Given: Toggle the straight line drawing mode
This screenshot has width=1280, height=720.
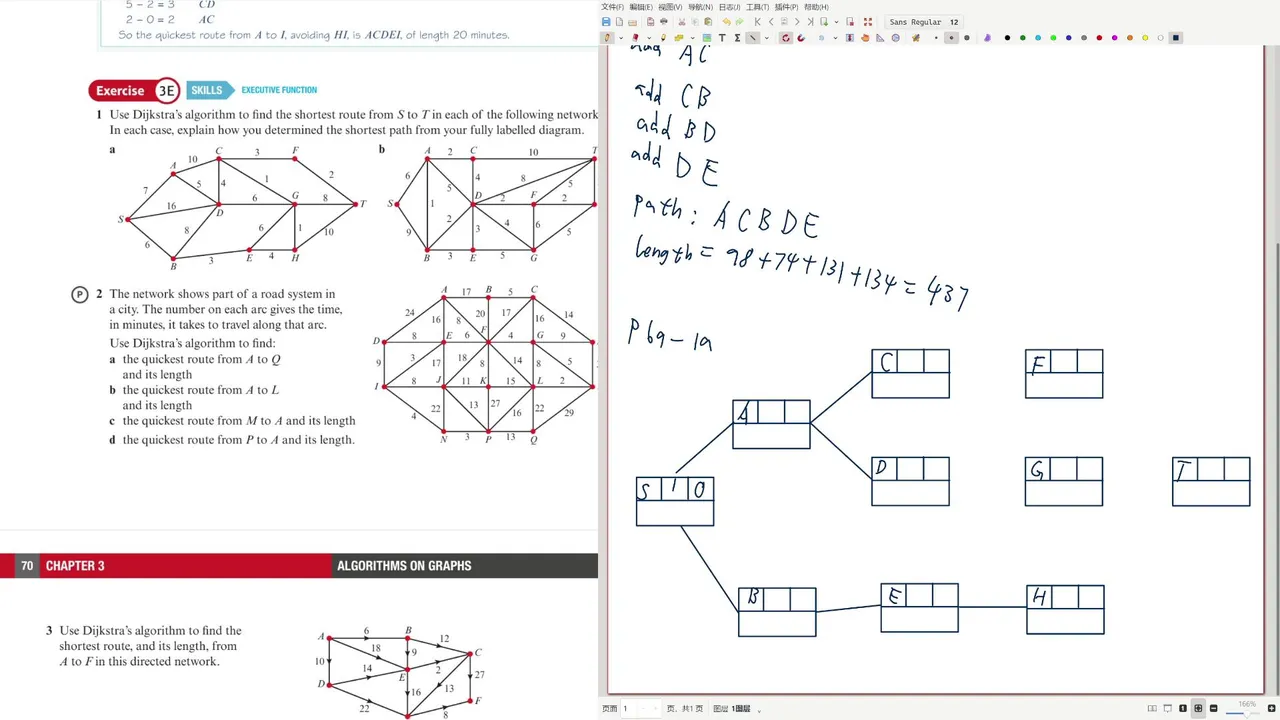Looking at the screenshot, I should (x=753, y=38).
